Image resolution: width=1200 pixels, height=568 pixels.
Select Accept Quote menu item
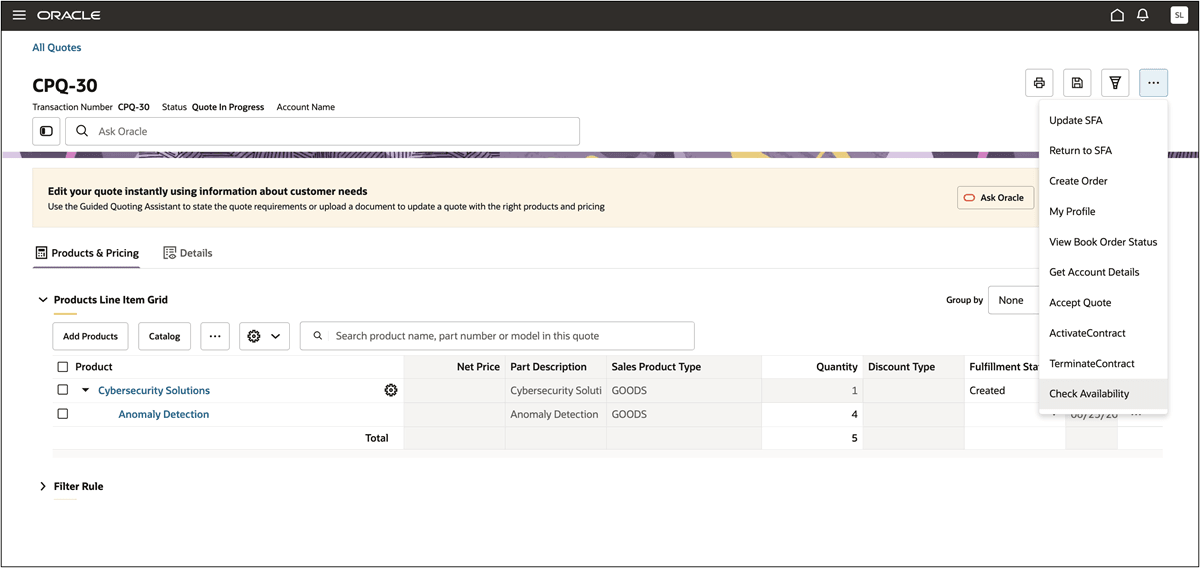click(1103, 302)
